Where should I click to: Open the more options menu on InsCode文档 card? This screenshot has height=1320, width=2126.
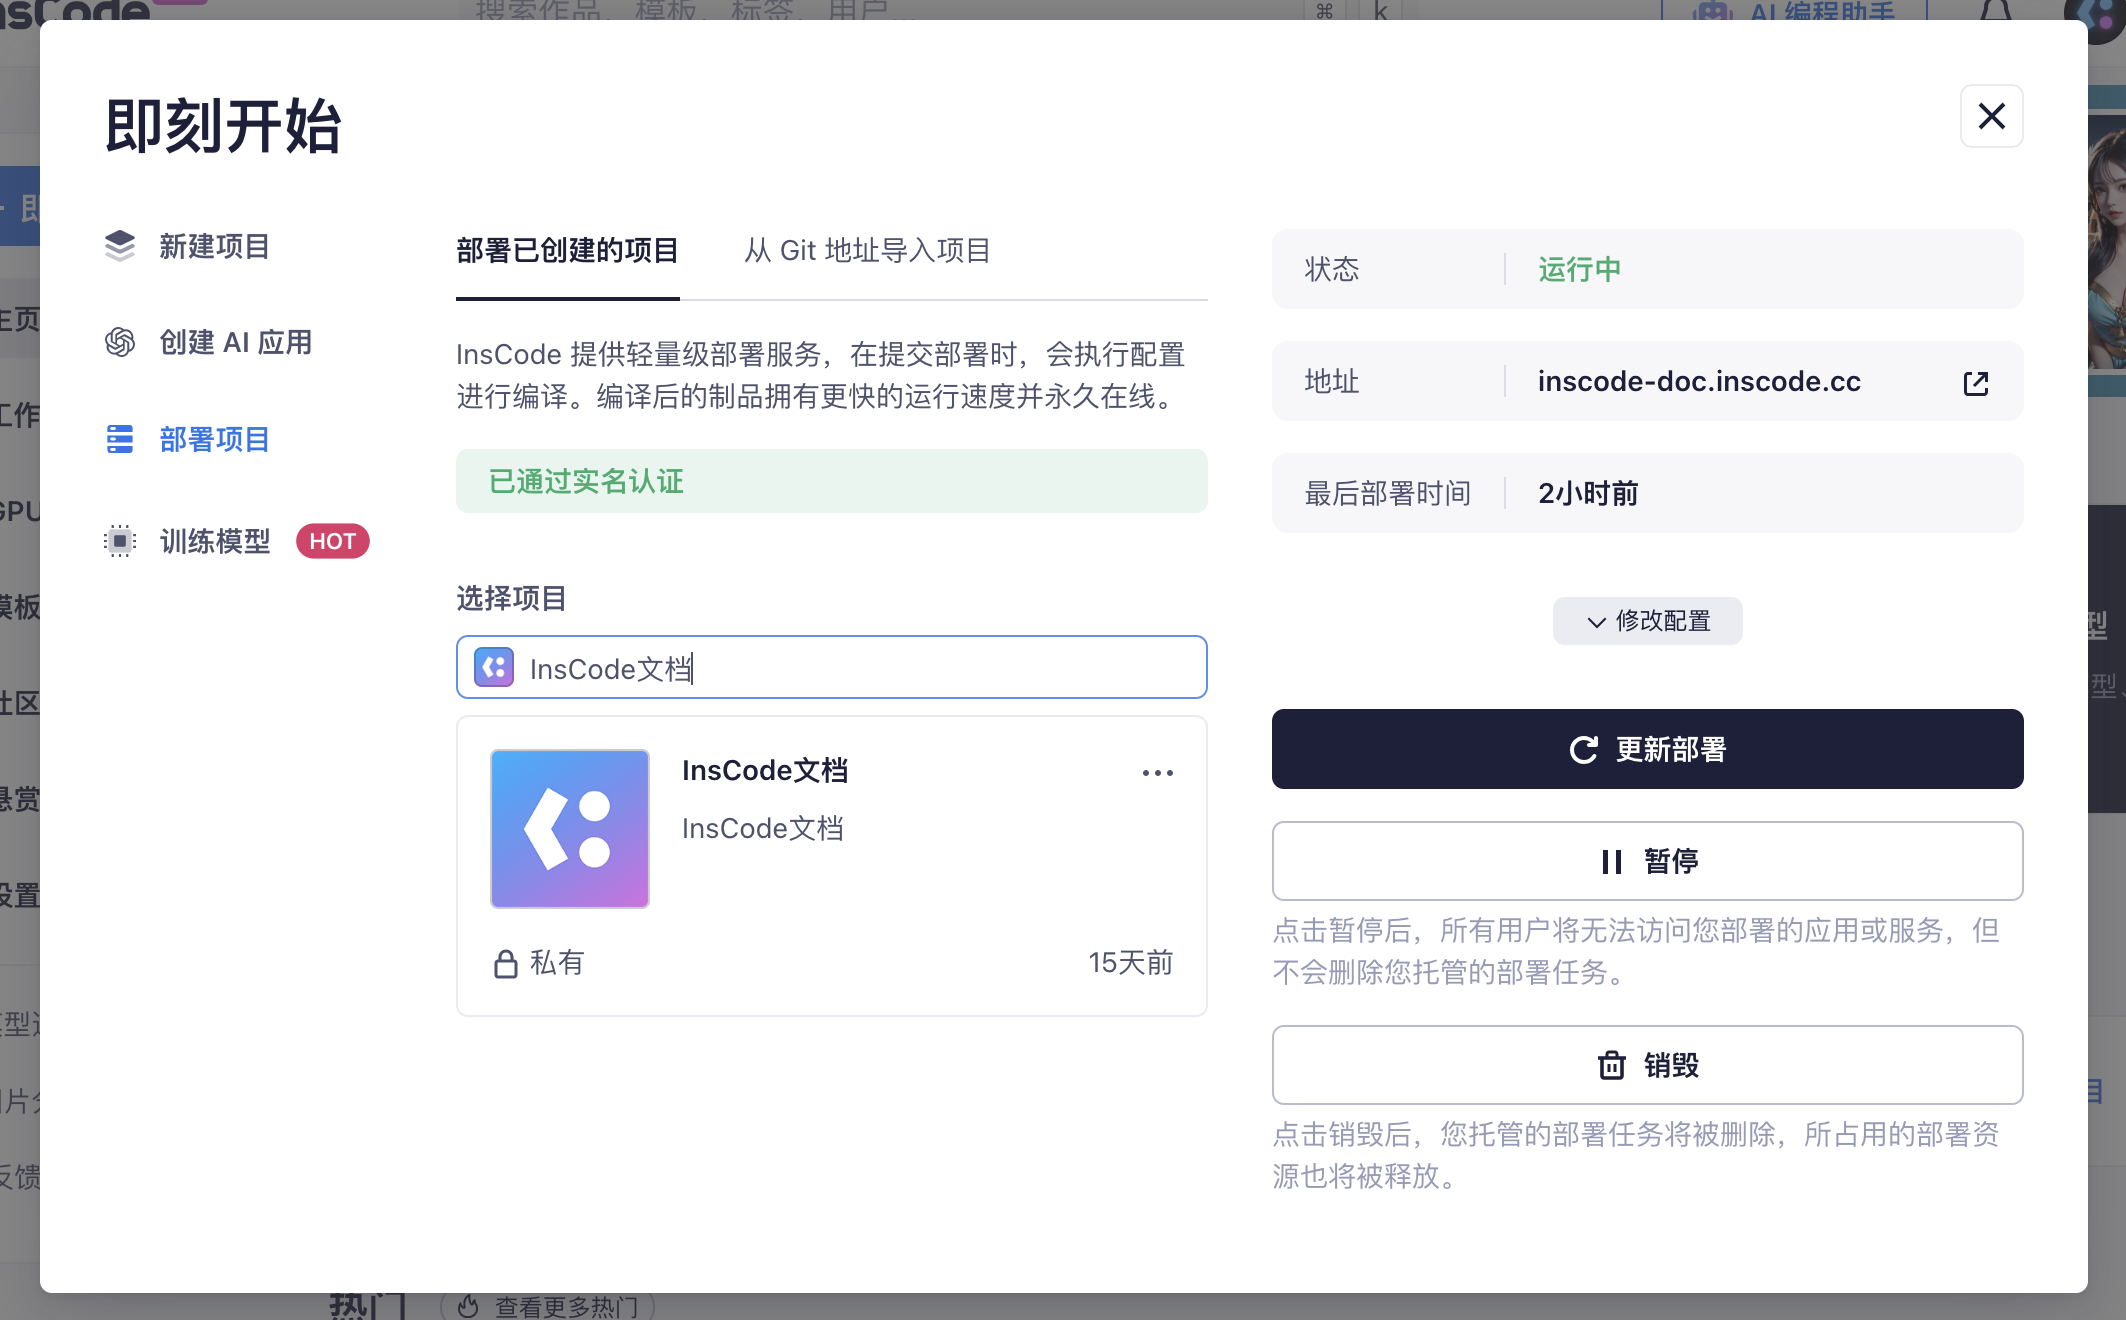1157,772
